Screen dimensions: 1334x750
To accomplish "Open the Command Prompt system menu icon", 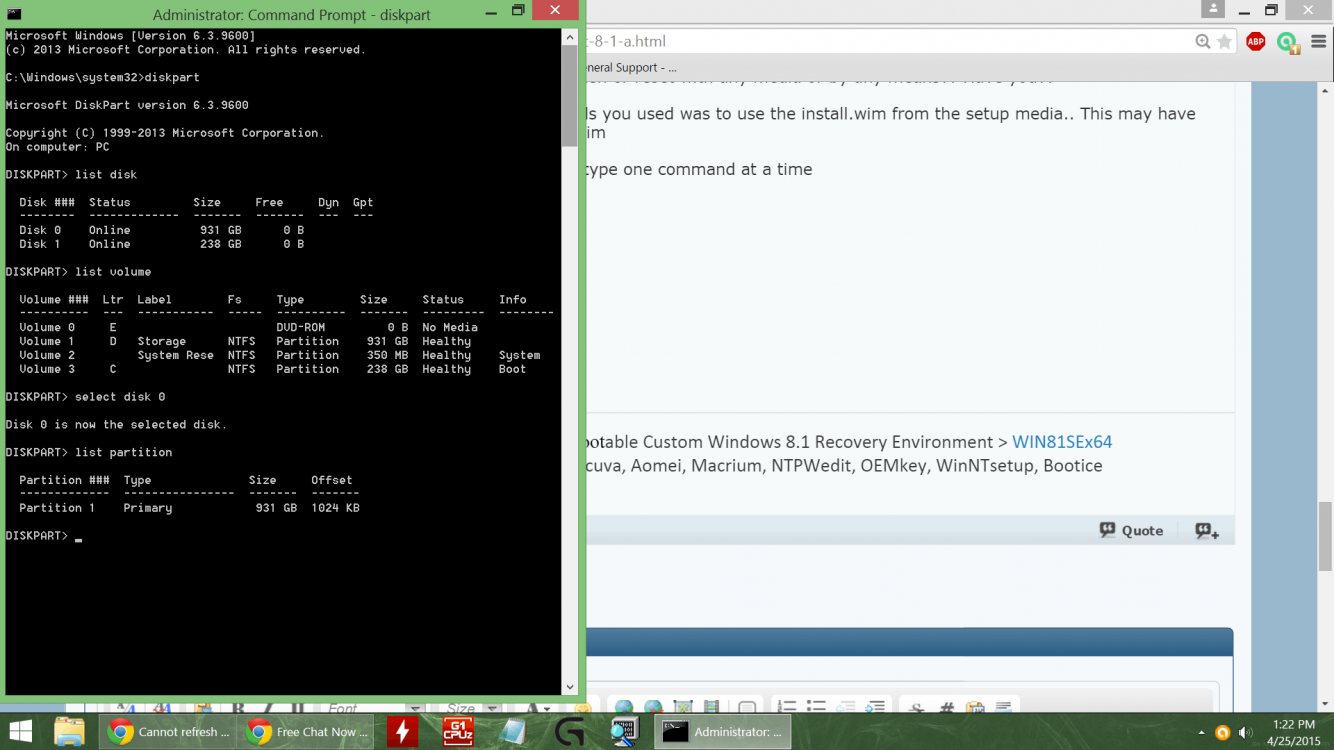I will 16,14.
